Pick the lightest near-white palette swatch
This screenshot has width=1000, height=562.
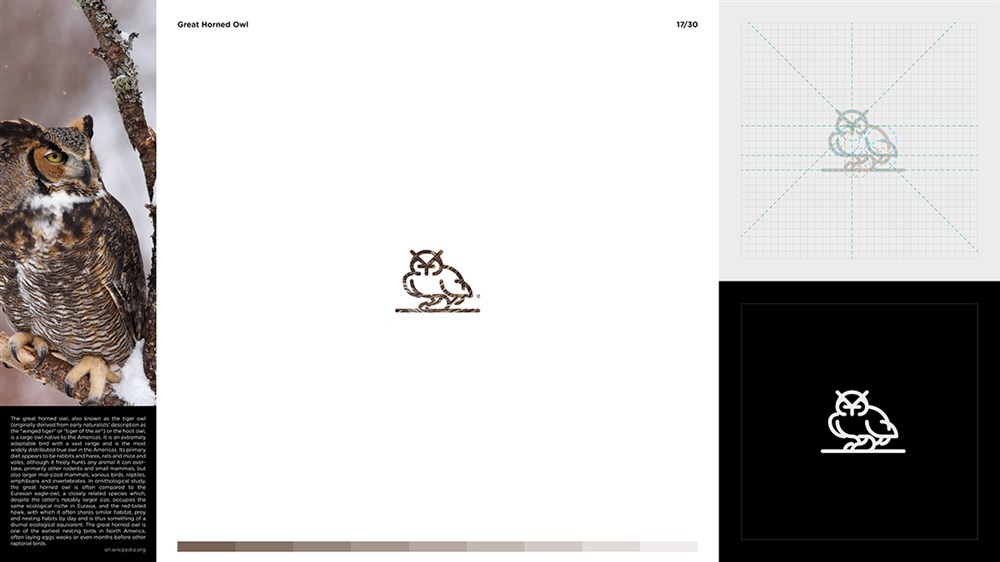pyautogui.click(x=669, y=547)
